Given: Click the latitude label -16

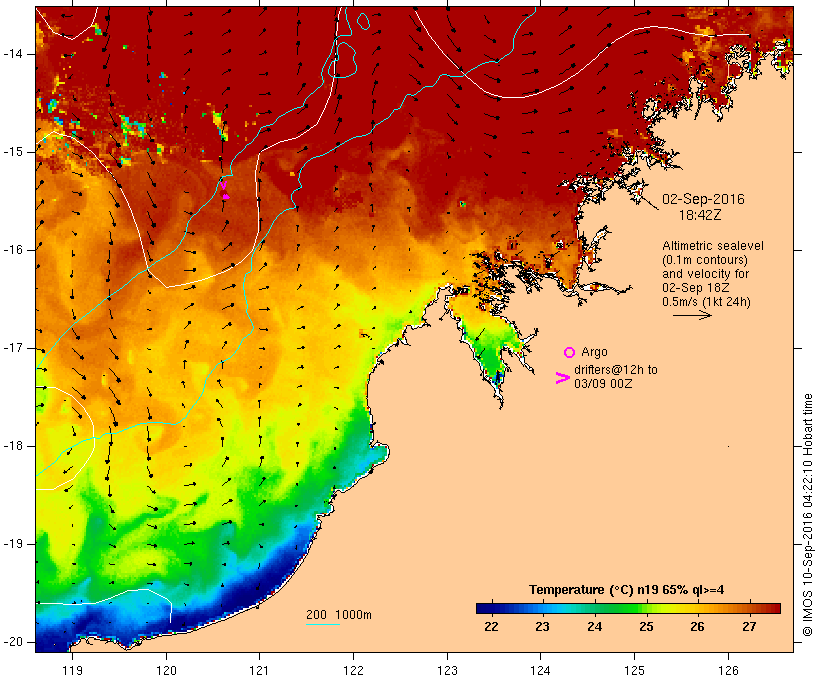Looking at the screenshot, I should point(13,250).
